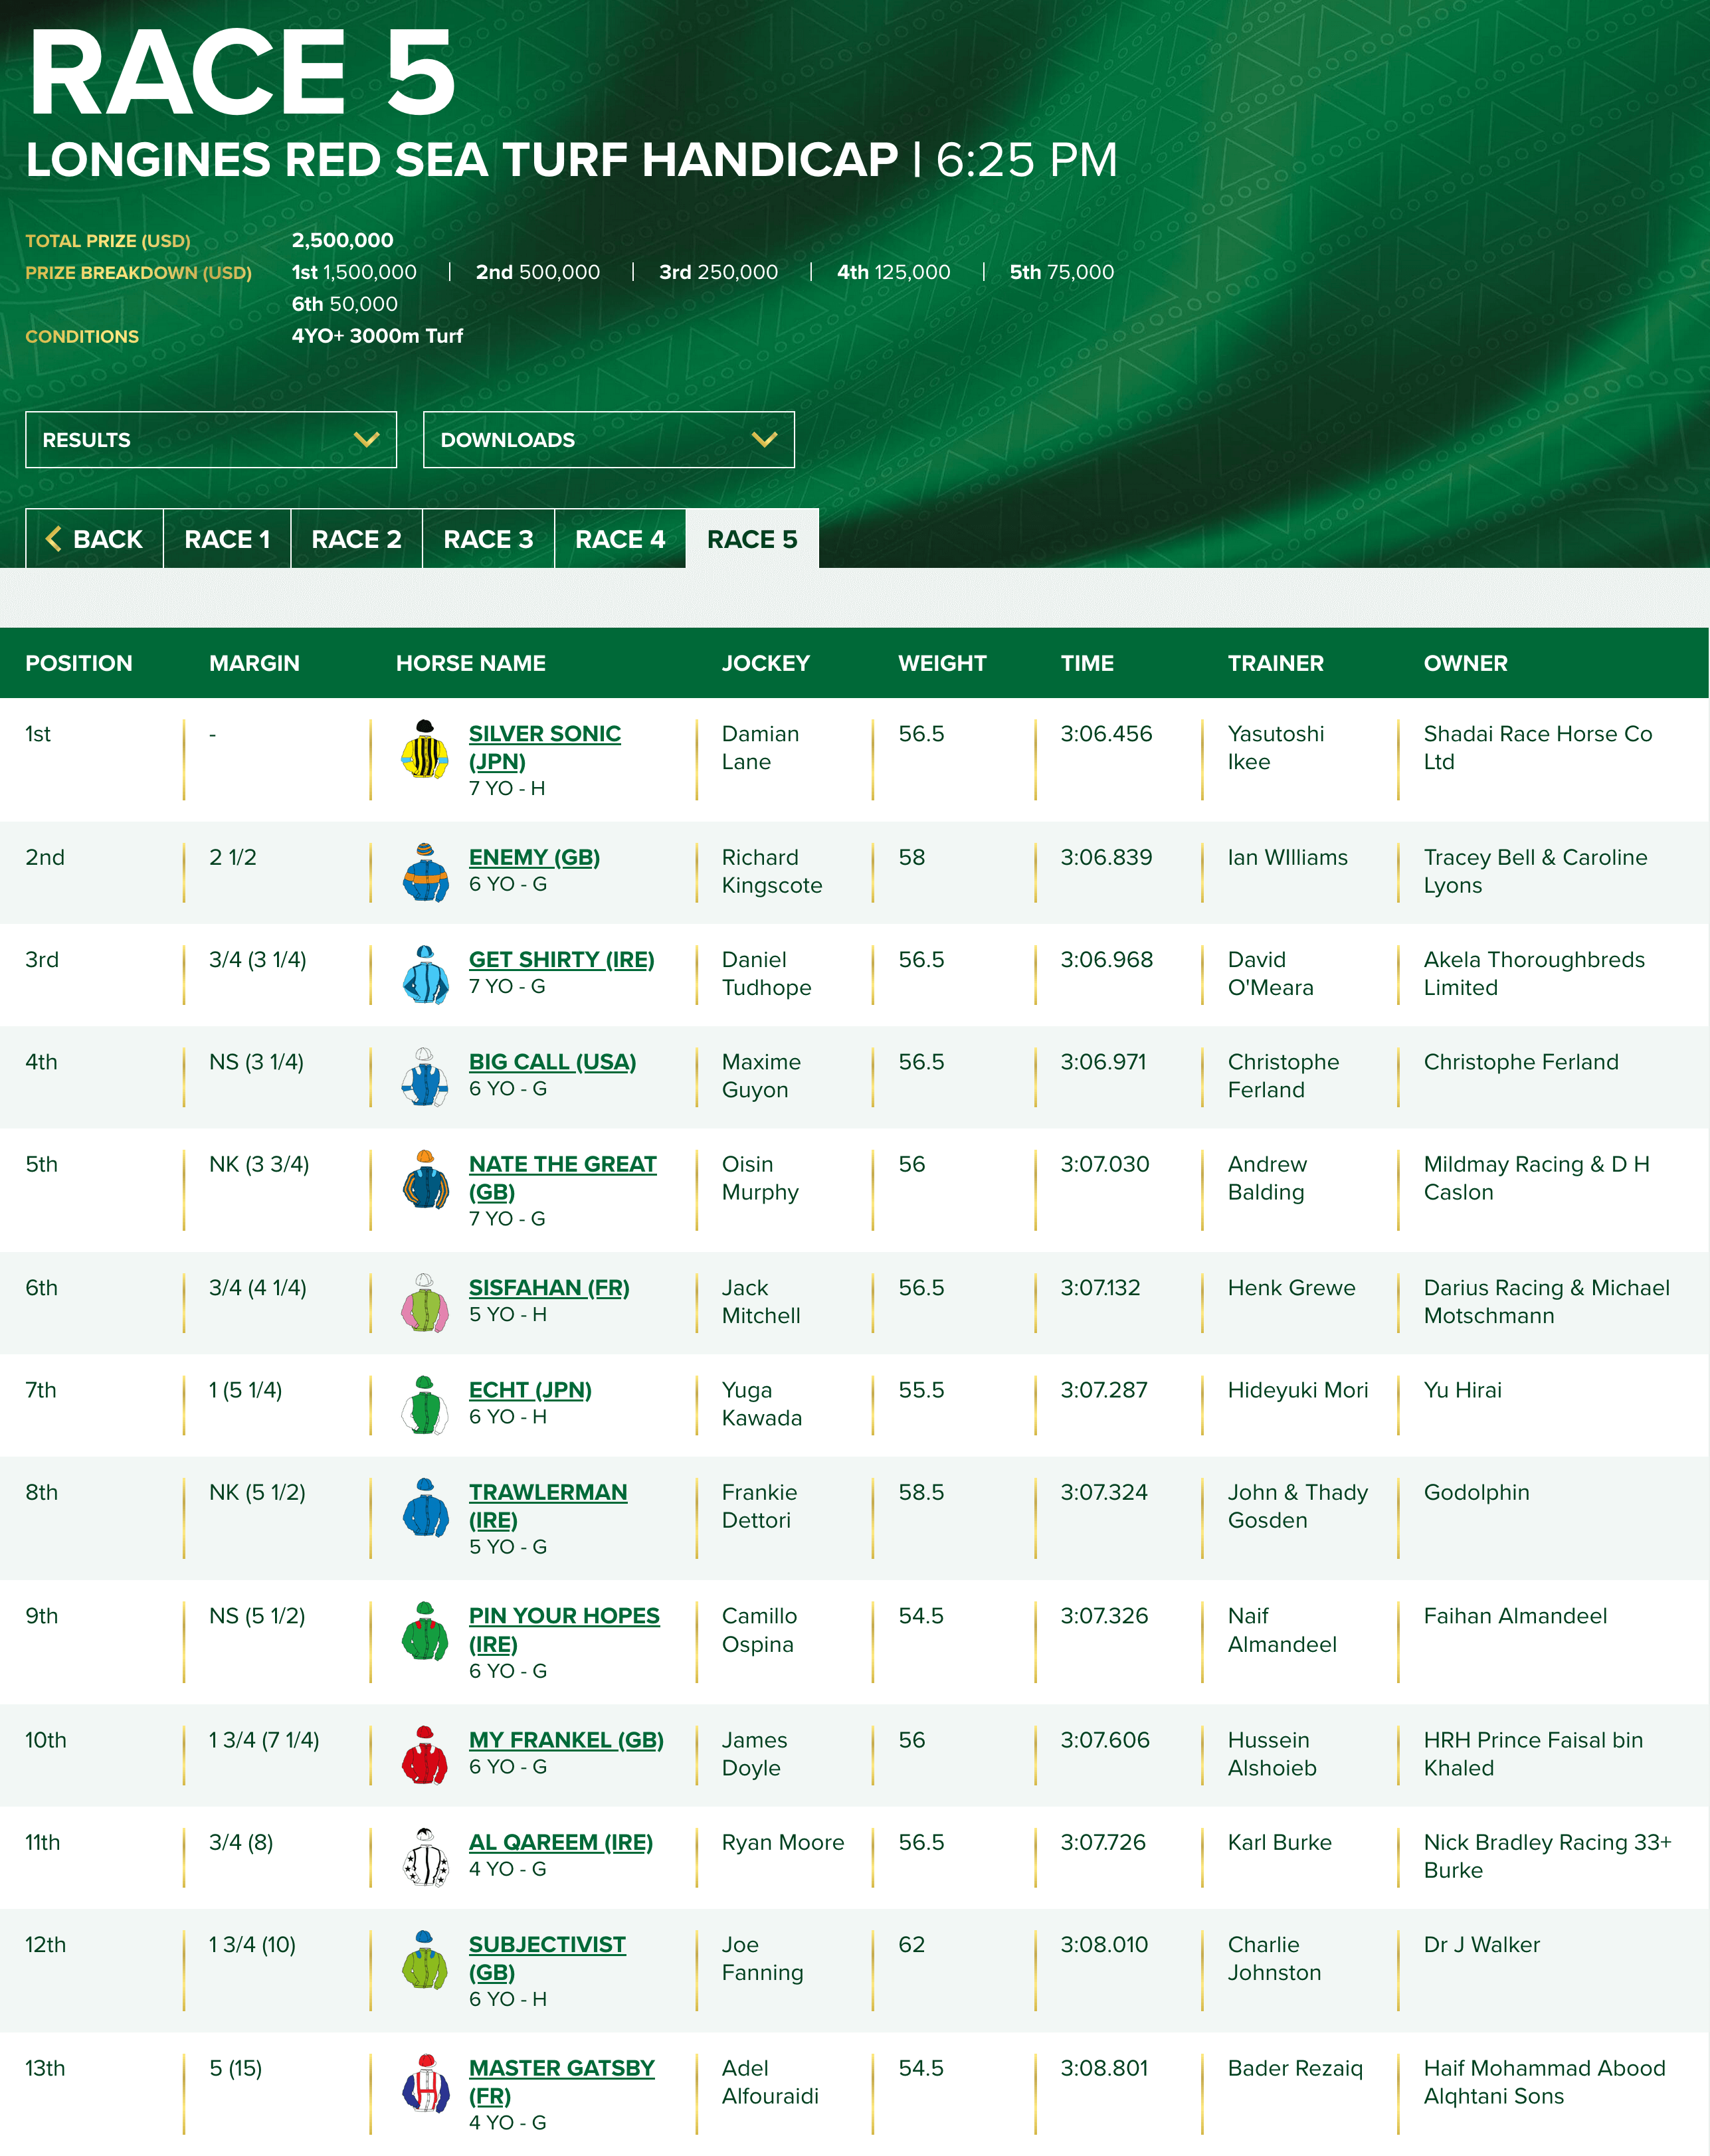The height and width of the screenshot is (2156, 1710).
Task: Click the WEIGHT column header
Action: pyautogui.click(x=942, y=663)
